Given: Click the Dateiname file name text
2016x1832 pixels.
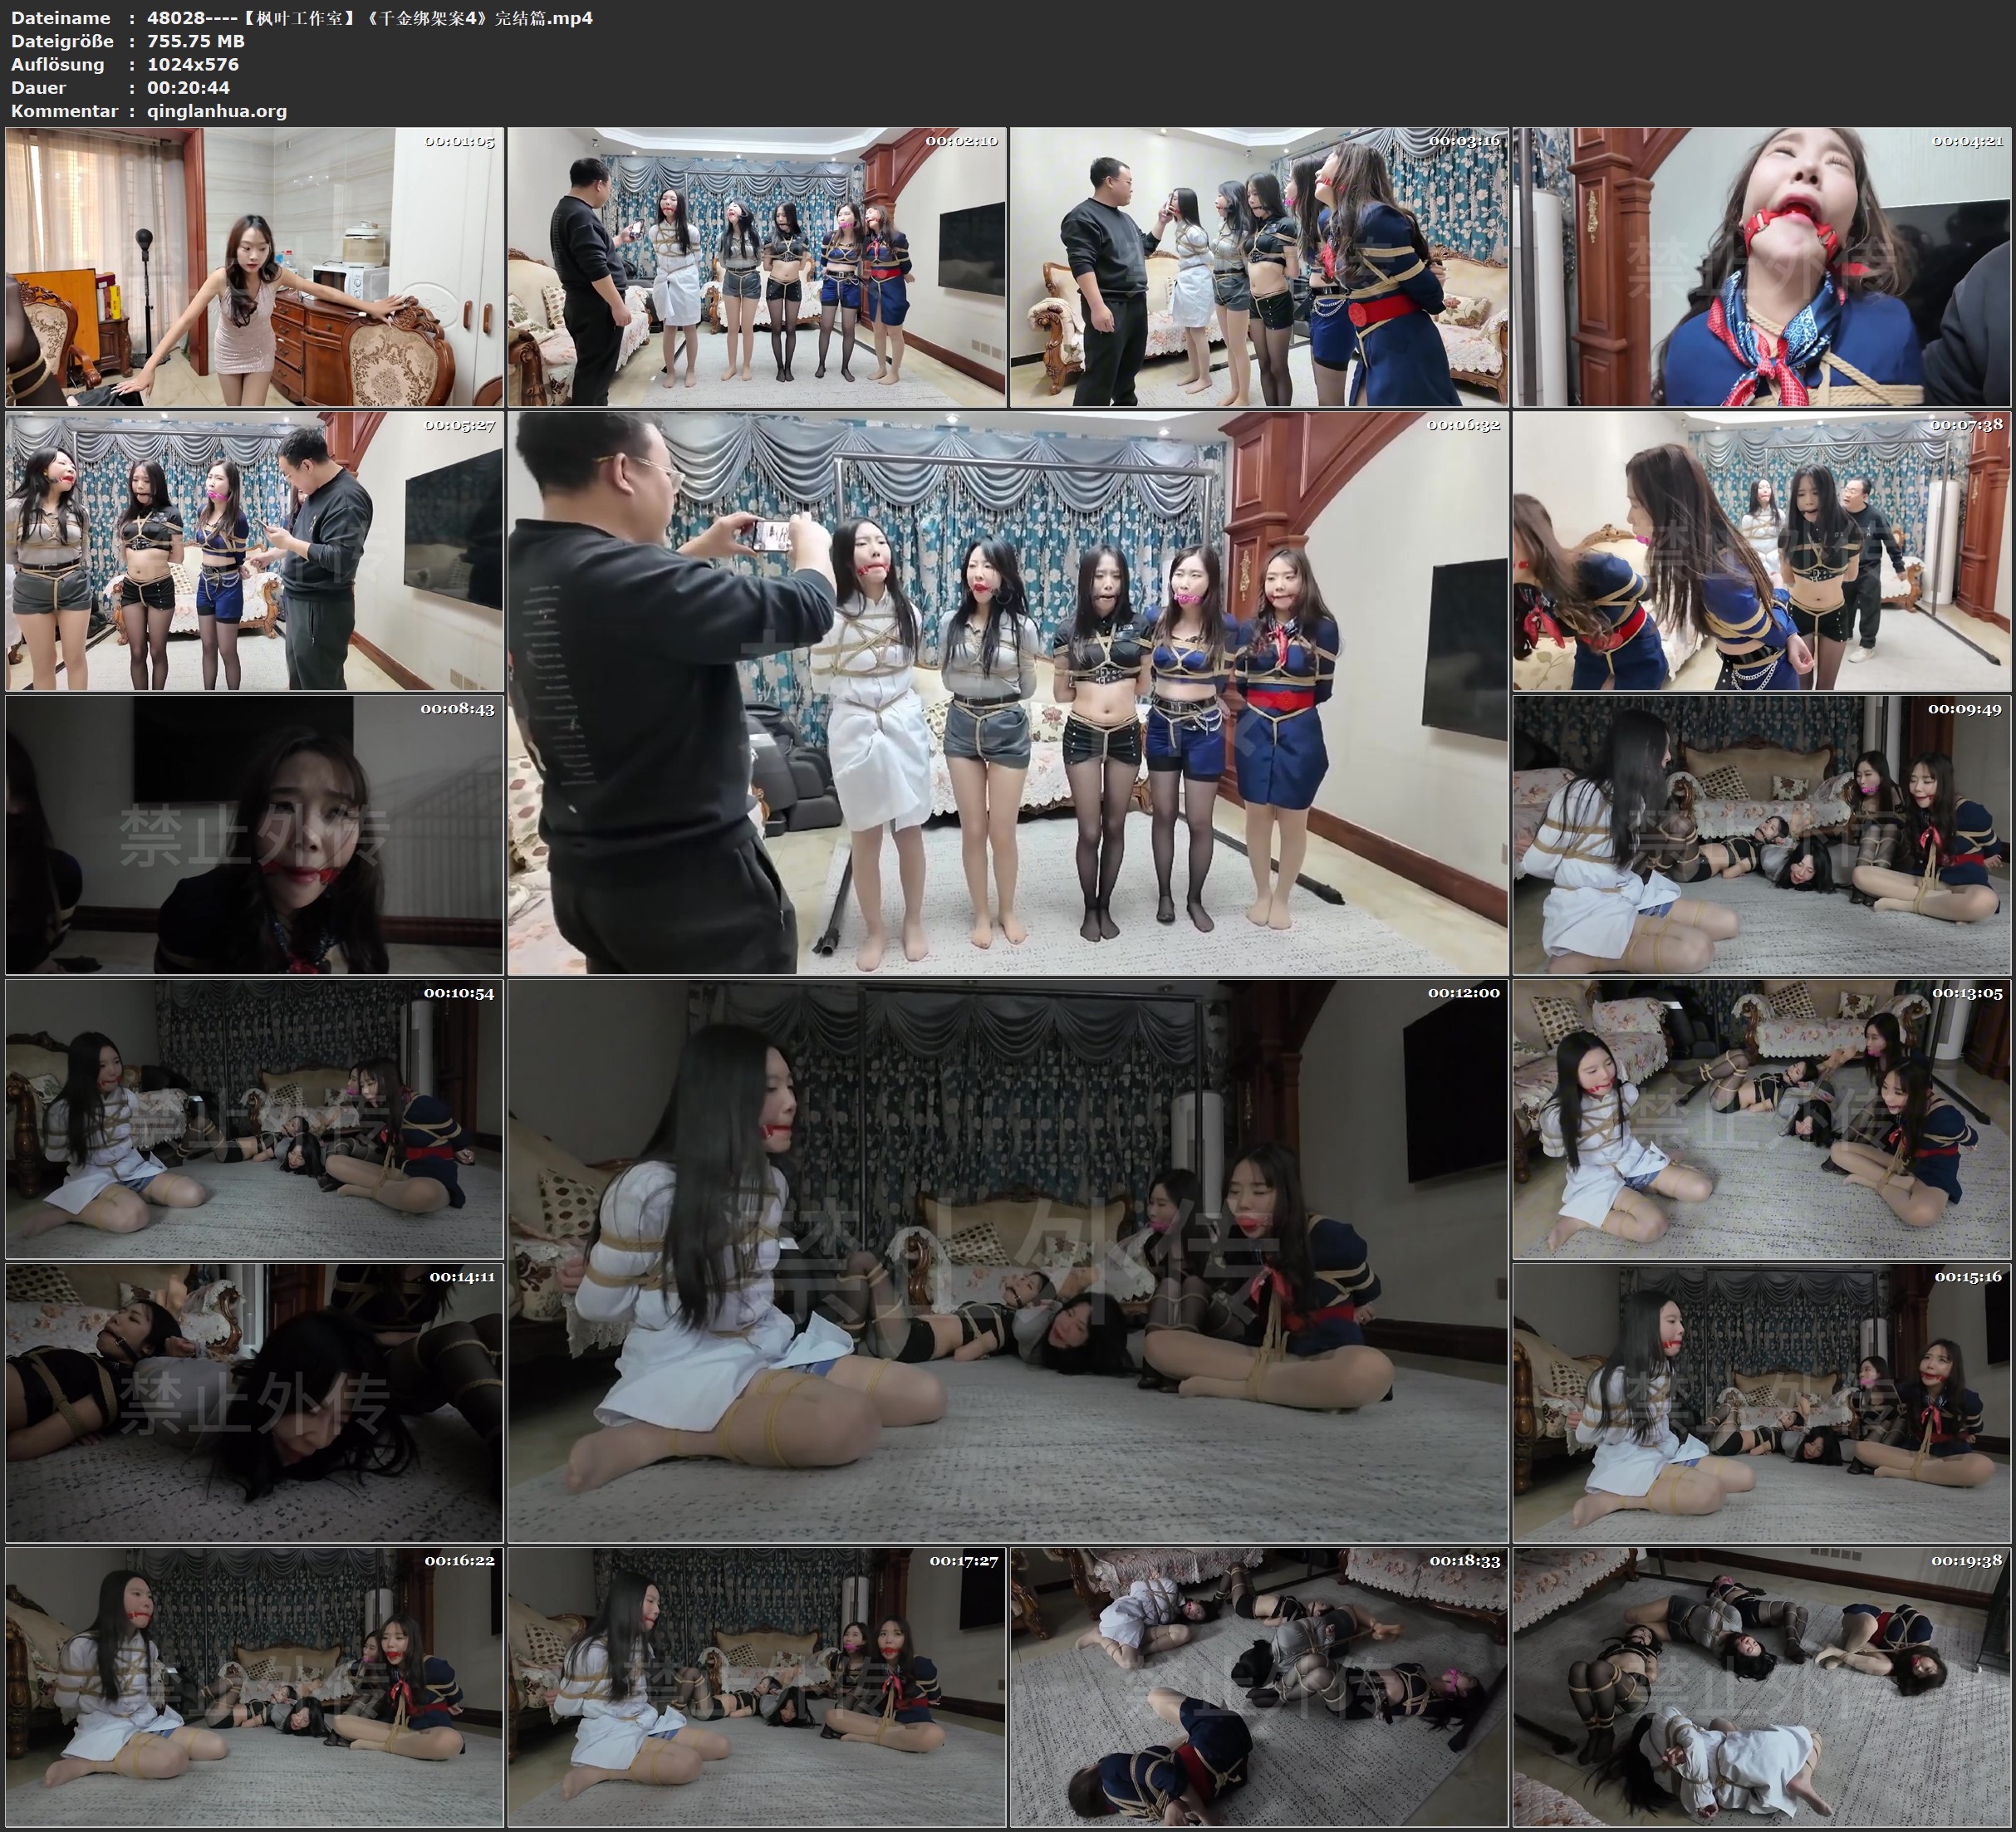Looking at the screenshot, I should pos(370,18).
